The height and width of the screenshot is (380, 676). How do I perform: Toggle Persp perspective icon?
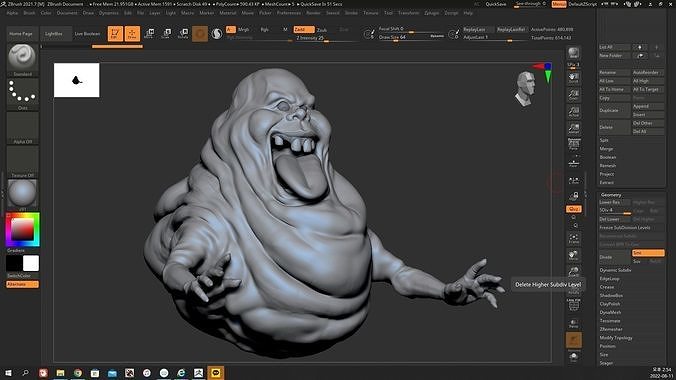(x=573, y=144)
